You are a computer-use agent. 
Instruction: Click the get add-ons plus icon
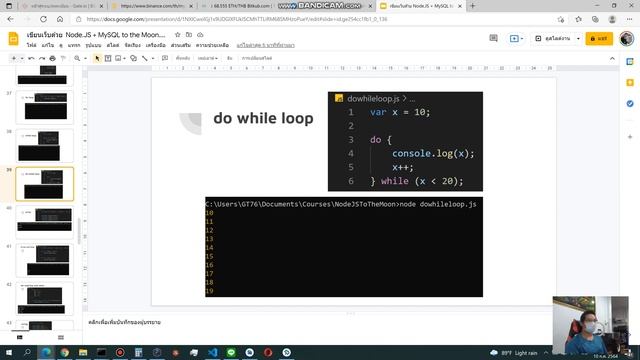(x=630, y=137)
